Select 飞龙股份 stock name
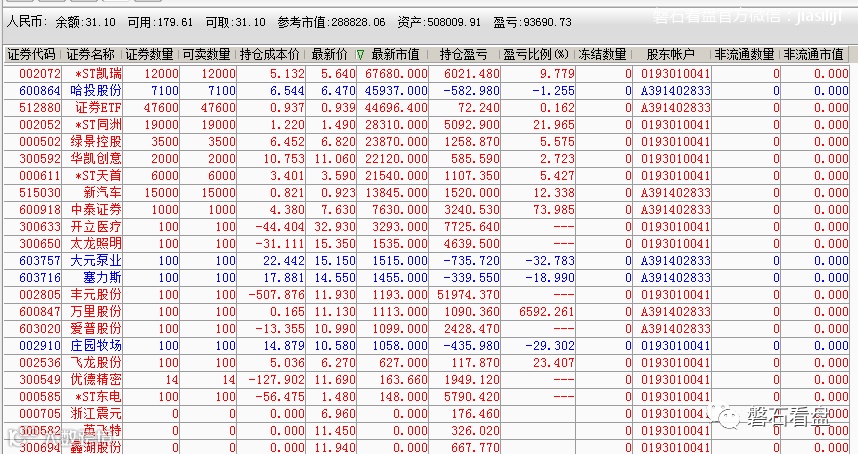 click(96, 362)
